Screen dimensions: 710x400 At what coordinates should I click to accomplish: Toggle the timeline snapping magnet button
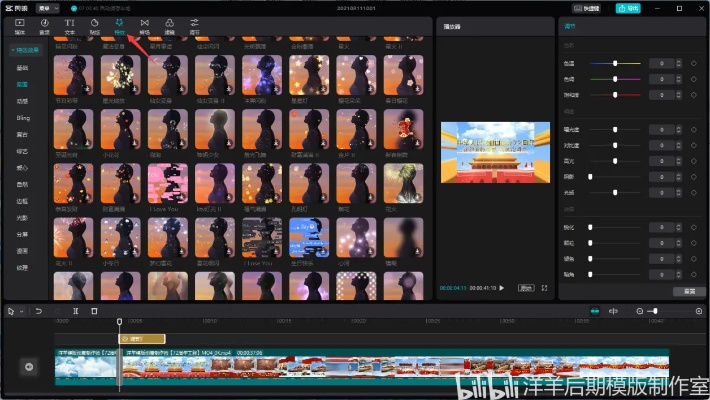coord(595,311)
